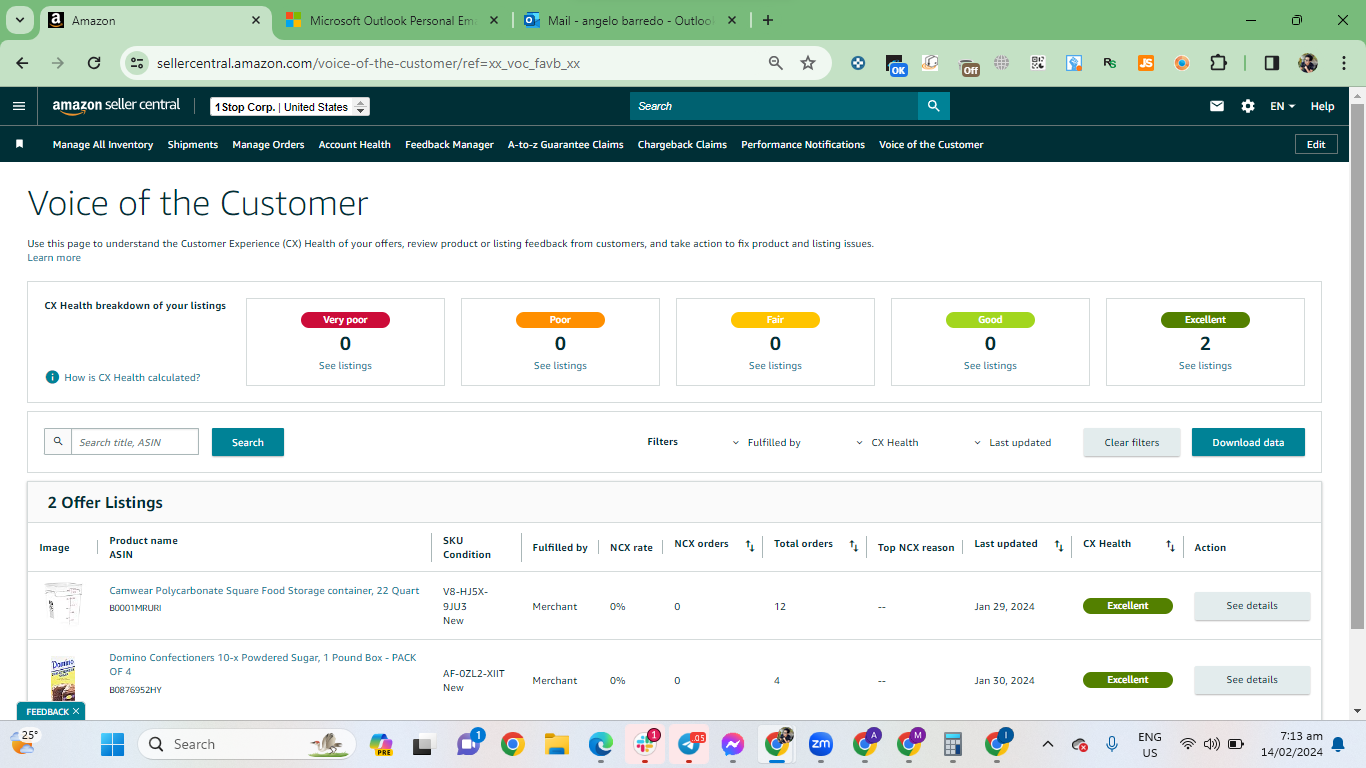Click the Search title, ASIN input field
The height and width of the screenshot is (768, 1366).
134,442
